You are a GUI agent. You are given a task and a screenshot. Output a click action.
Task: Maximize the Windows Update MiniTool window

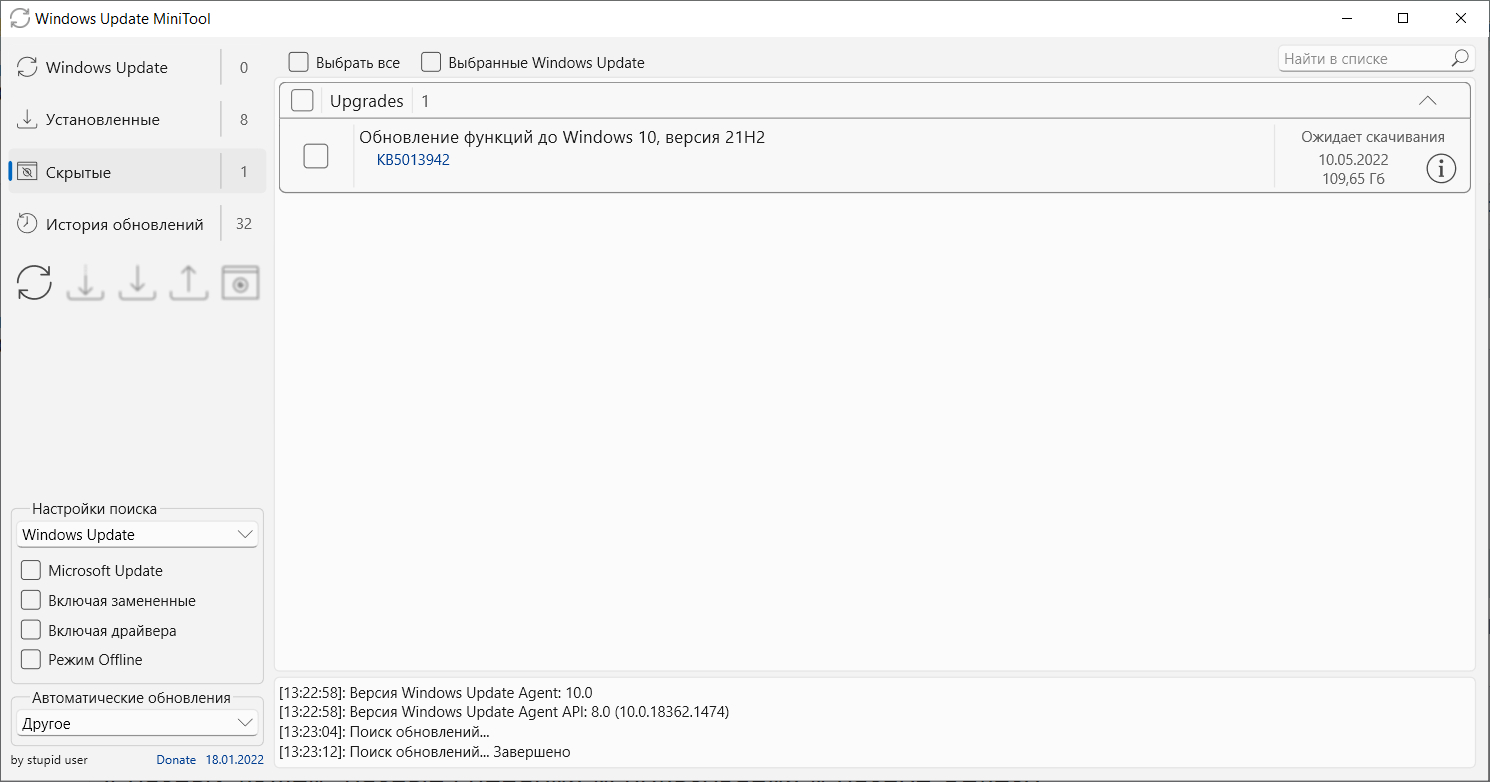point(1403,18)
